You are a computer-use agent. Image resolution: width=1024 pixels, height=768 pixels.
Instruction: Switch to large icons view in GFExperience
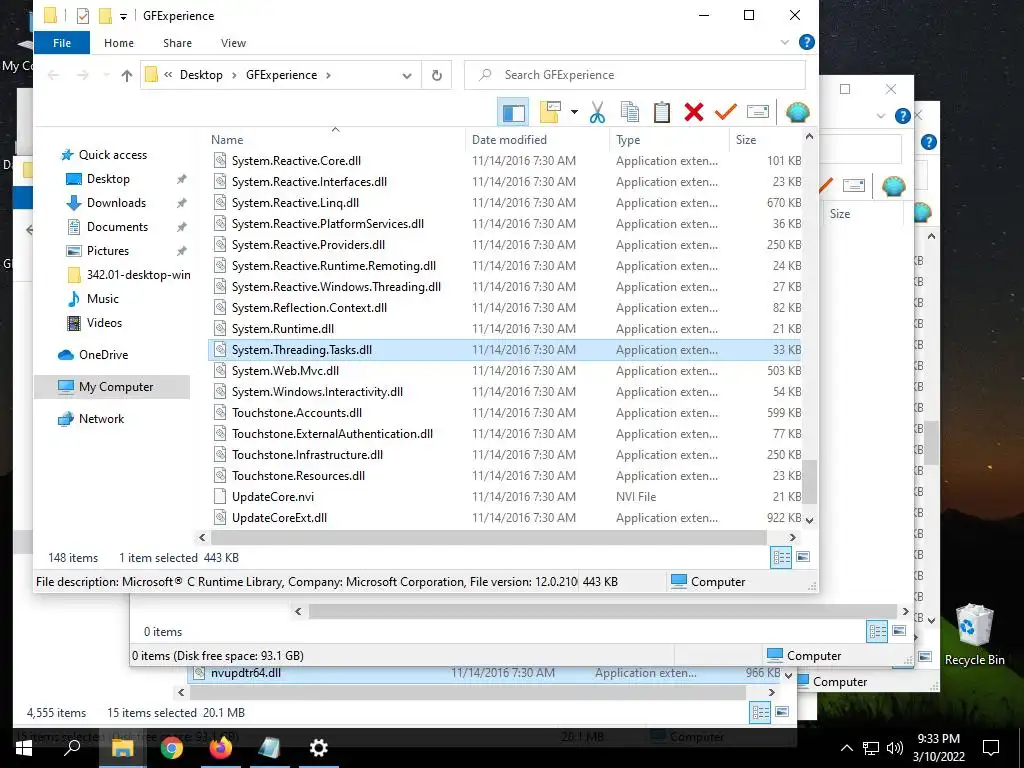[803, 557]
